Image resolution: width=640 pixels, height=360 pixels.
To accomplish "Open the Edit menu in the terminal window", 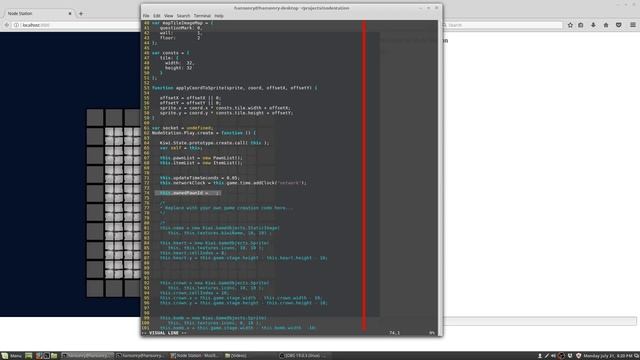I will [157, 16].
